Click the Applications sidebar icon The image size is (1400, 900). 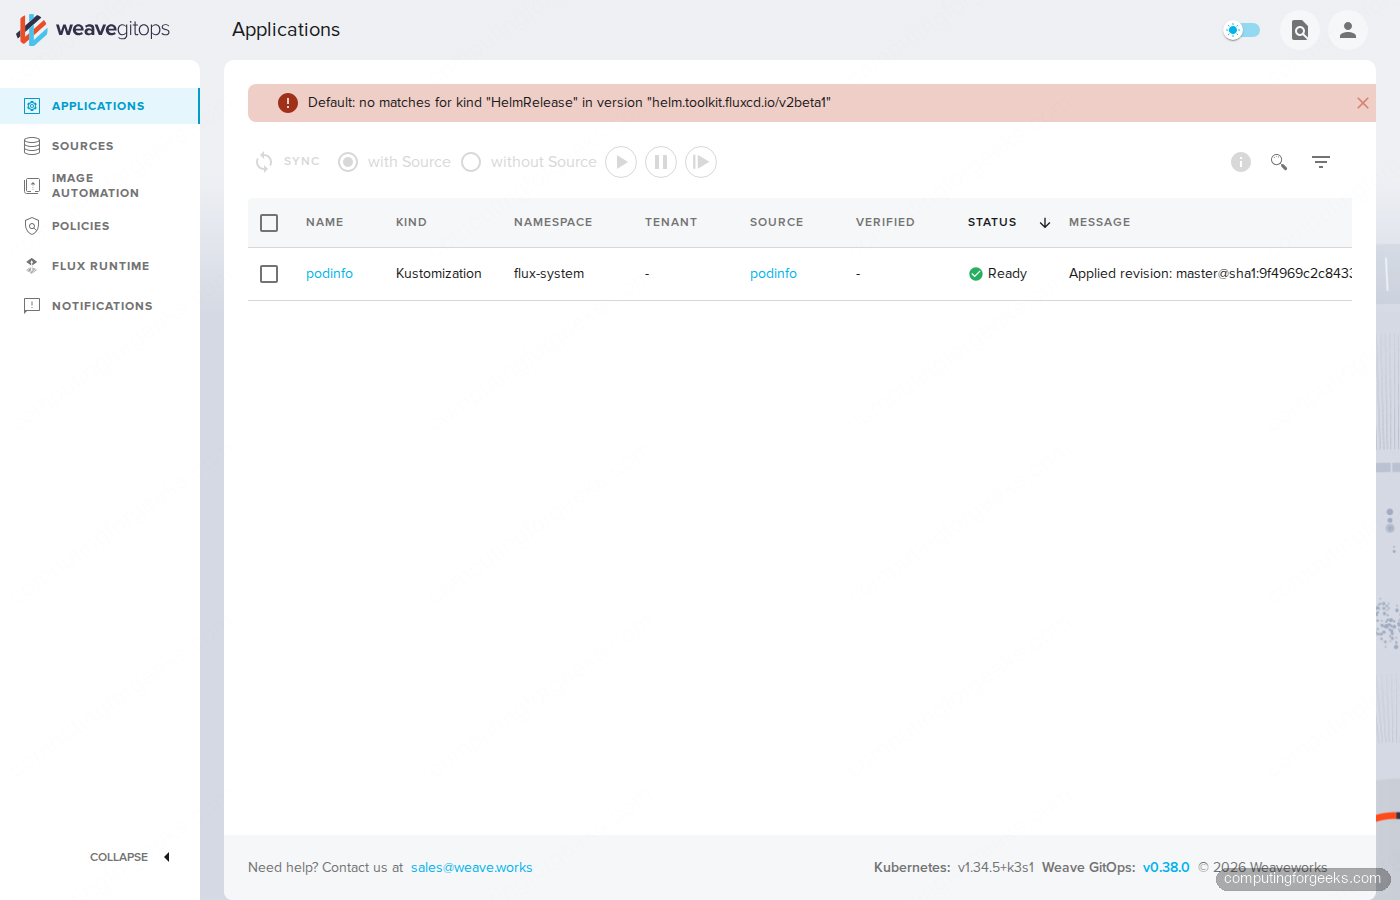click(32, 106)
